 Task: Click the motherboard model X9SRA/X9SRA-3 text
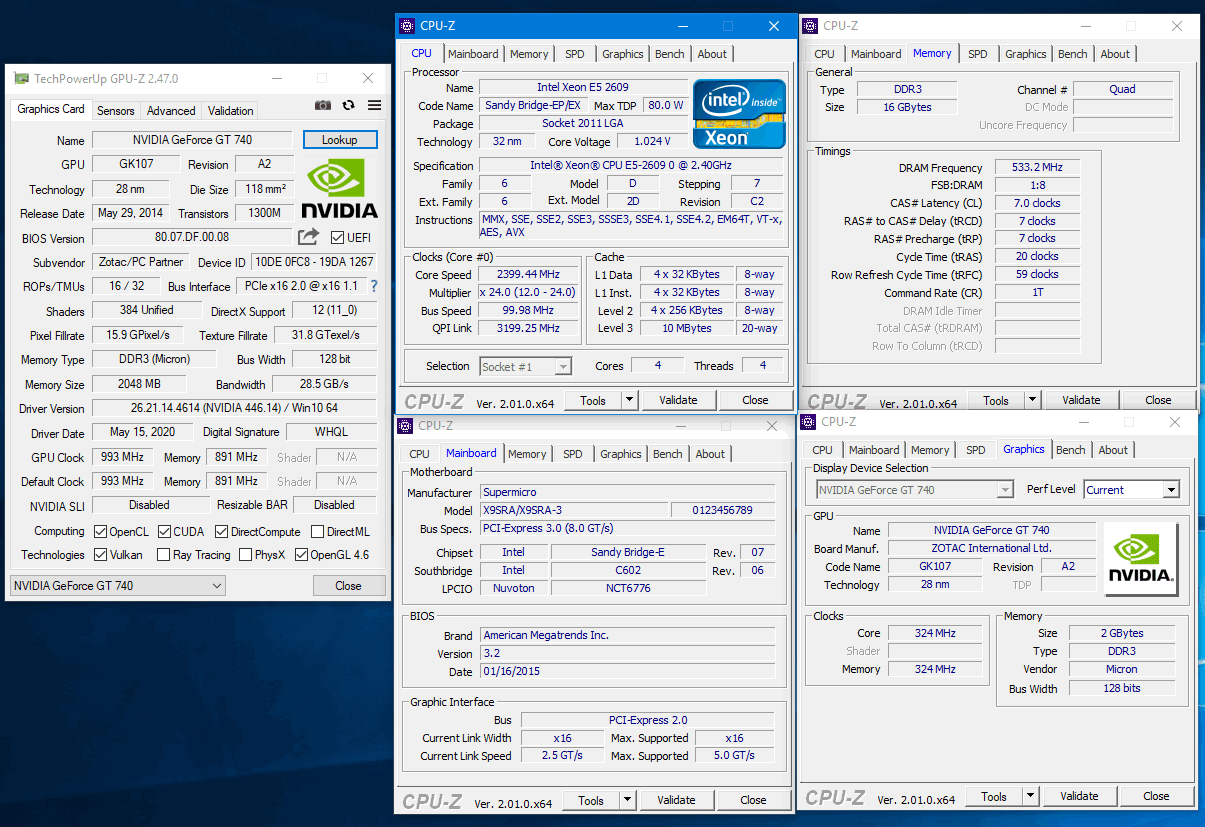tap(523, 510)
